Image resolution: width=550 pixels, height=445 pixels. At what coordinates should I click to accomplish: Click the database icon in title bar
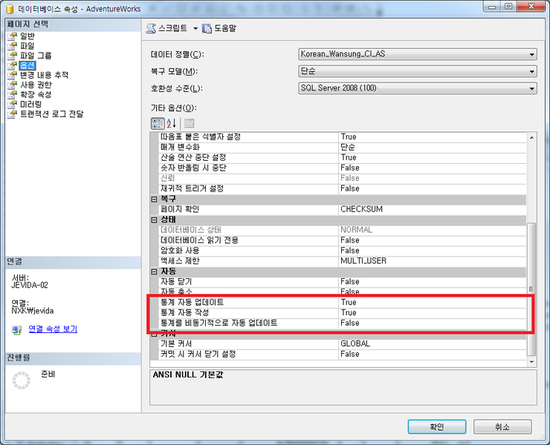(10, 9)
